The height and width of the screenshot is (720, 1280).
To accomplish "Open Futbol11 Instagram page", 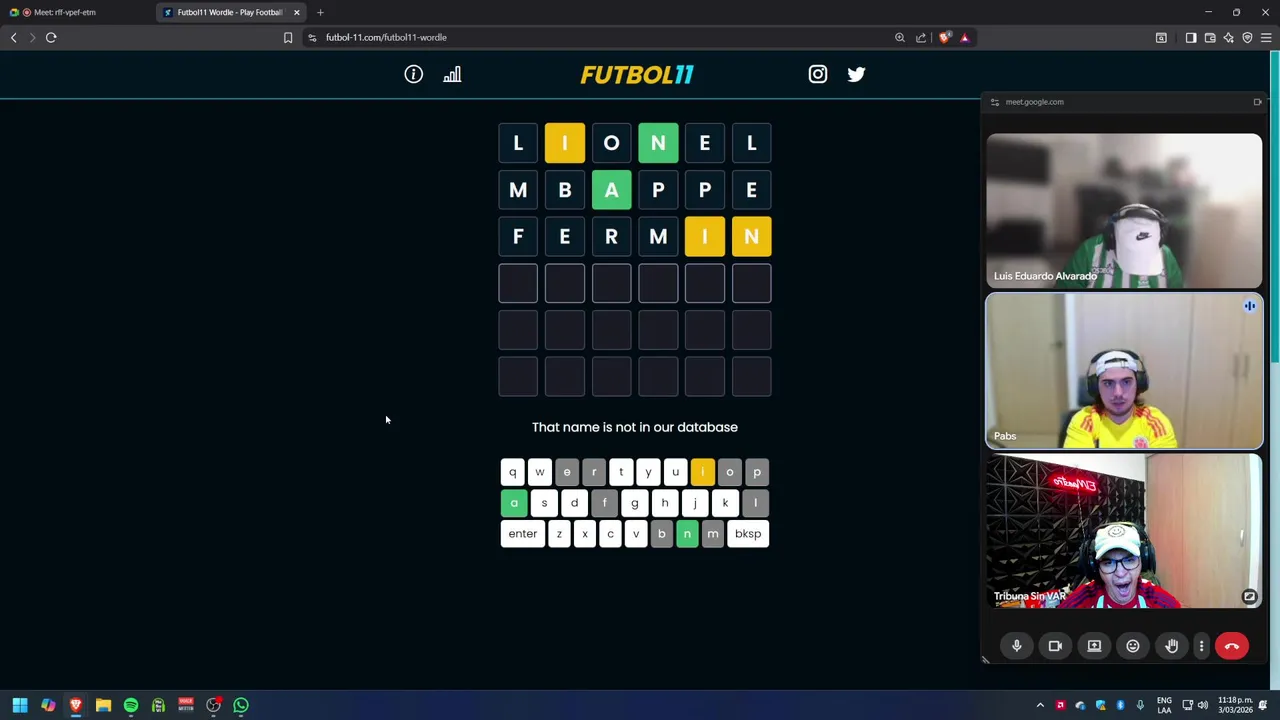I will pyautogui.click(x=818, y=74).
